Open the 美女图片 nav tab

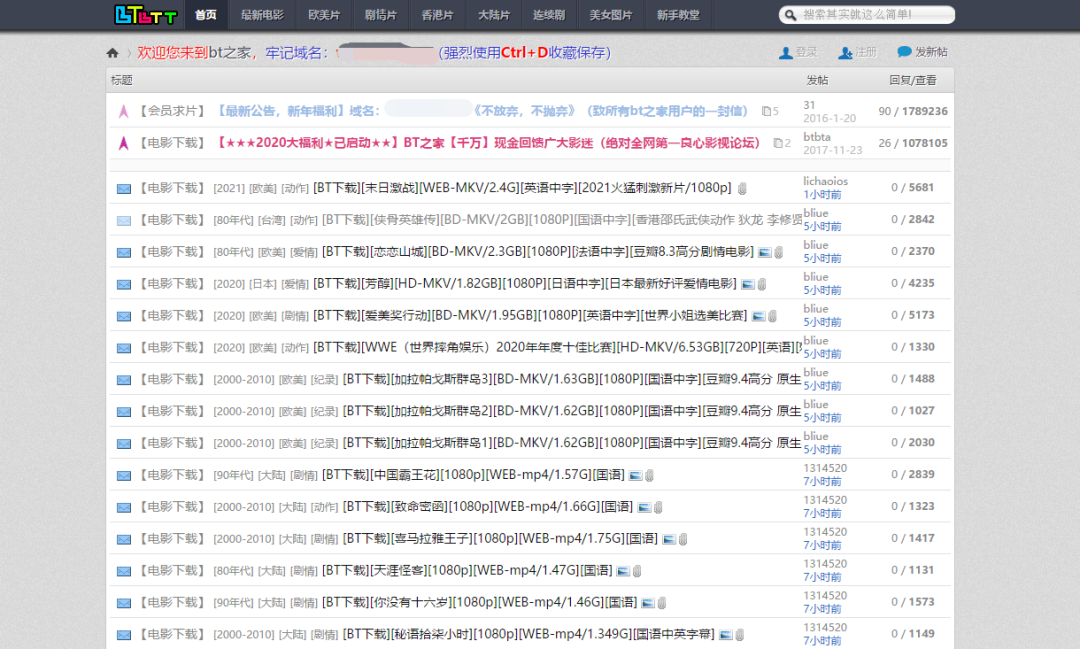point(611,14)
